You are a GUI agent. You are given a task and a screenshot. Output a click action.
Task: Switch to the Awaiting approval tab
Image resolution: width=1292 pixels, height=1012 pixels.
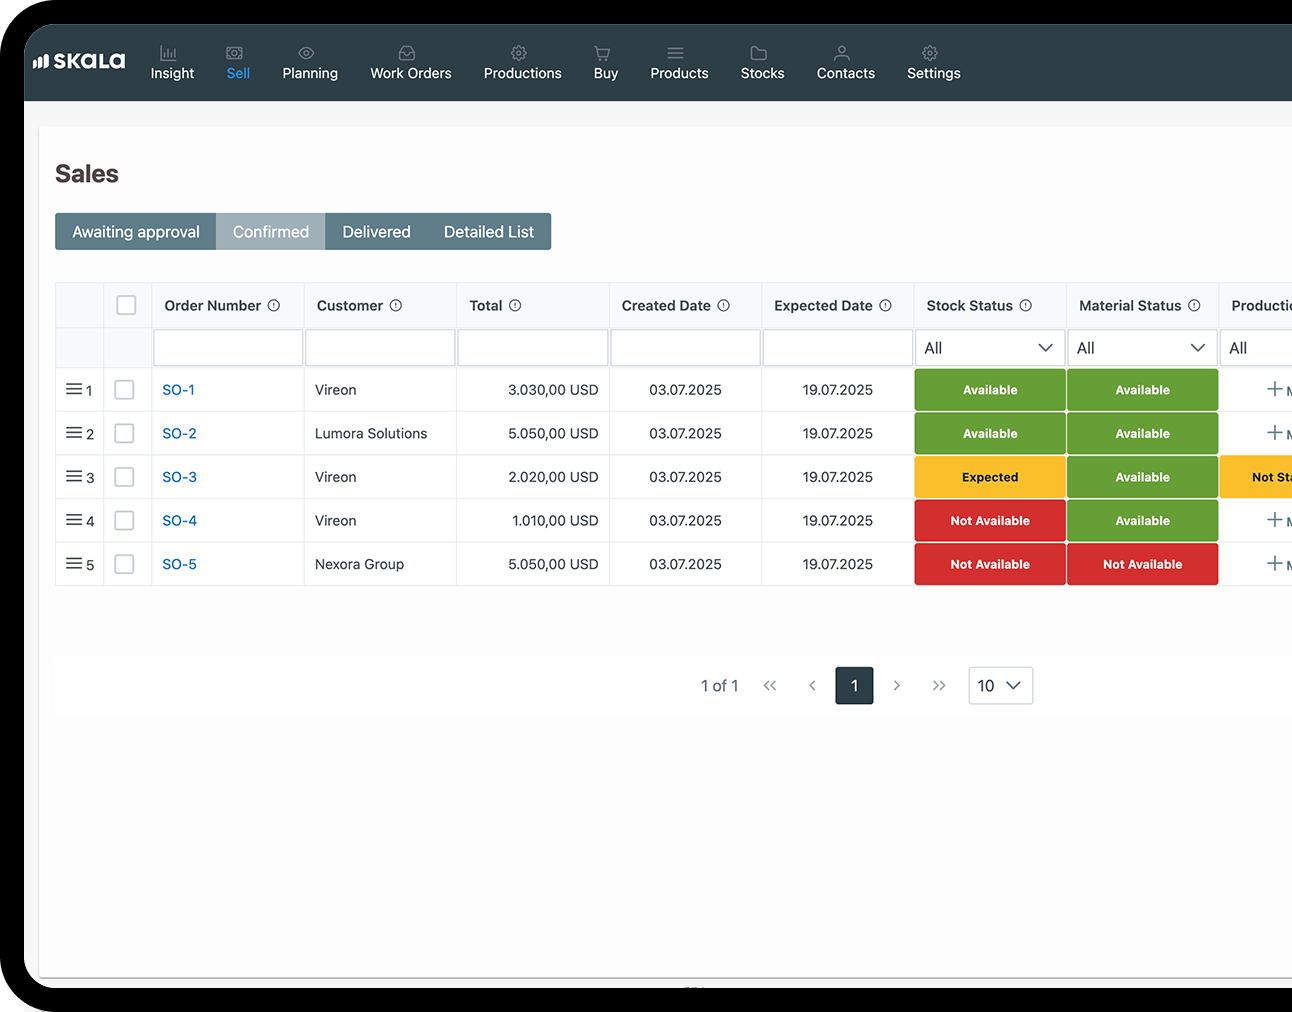coord(136,232)
